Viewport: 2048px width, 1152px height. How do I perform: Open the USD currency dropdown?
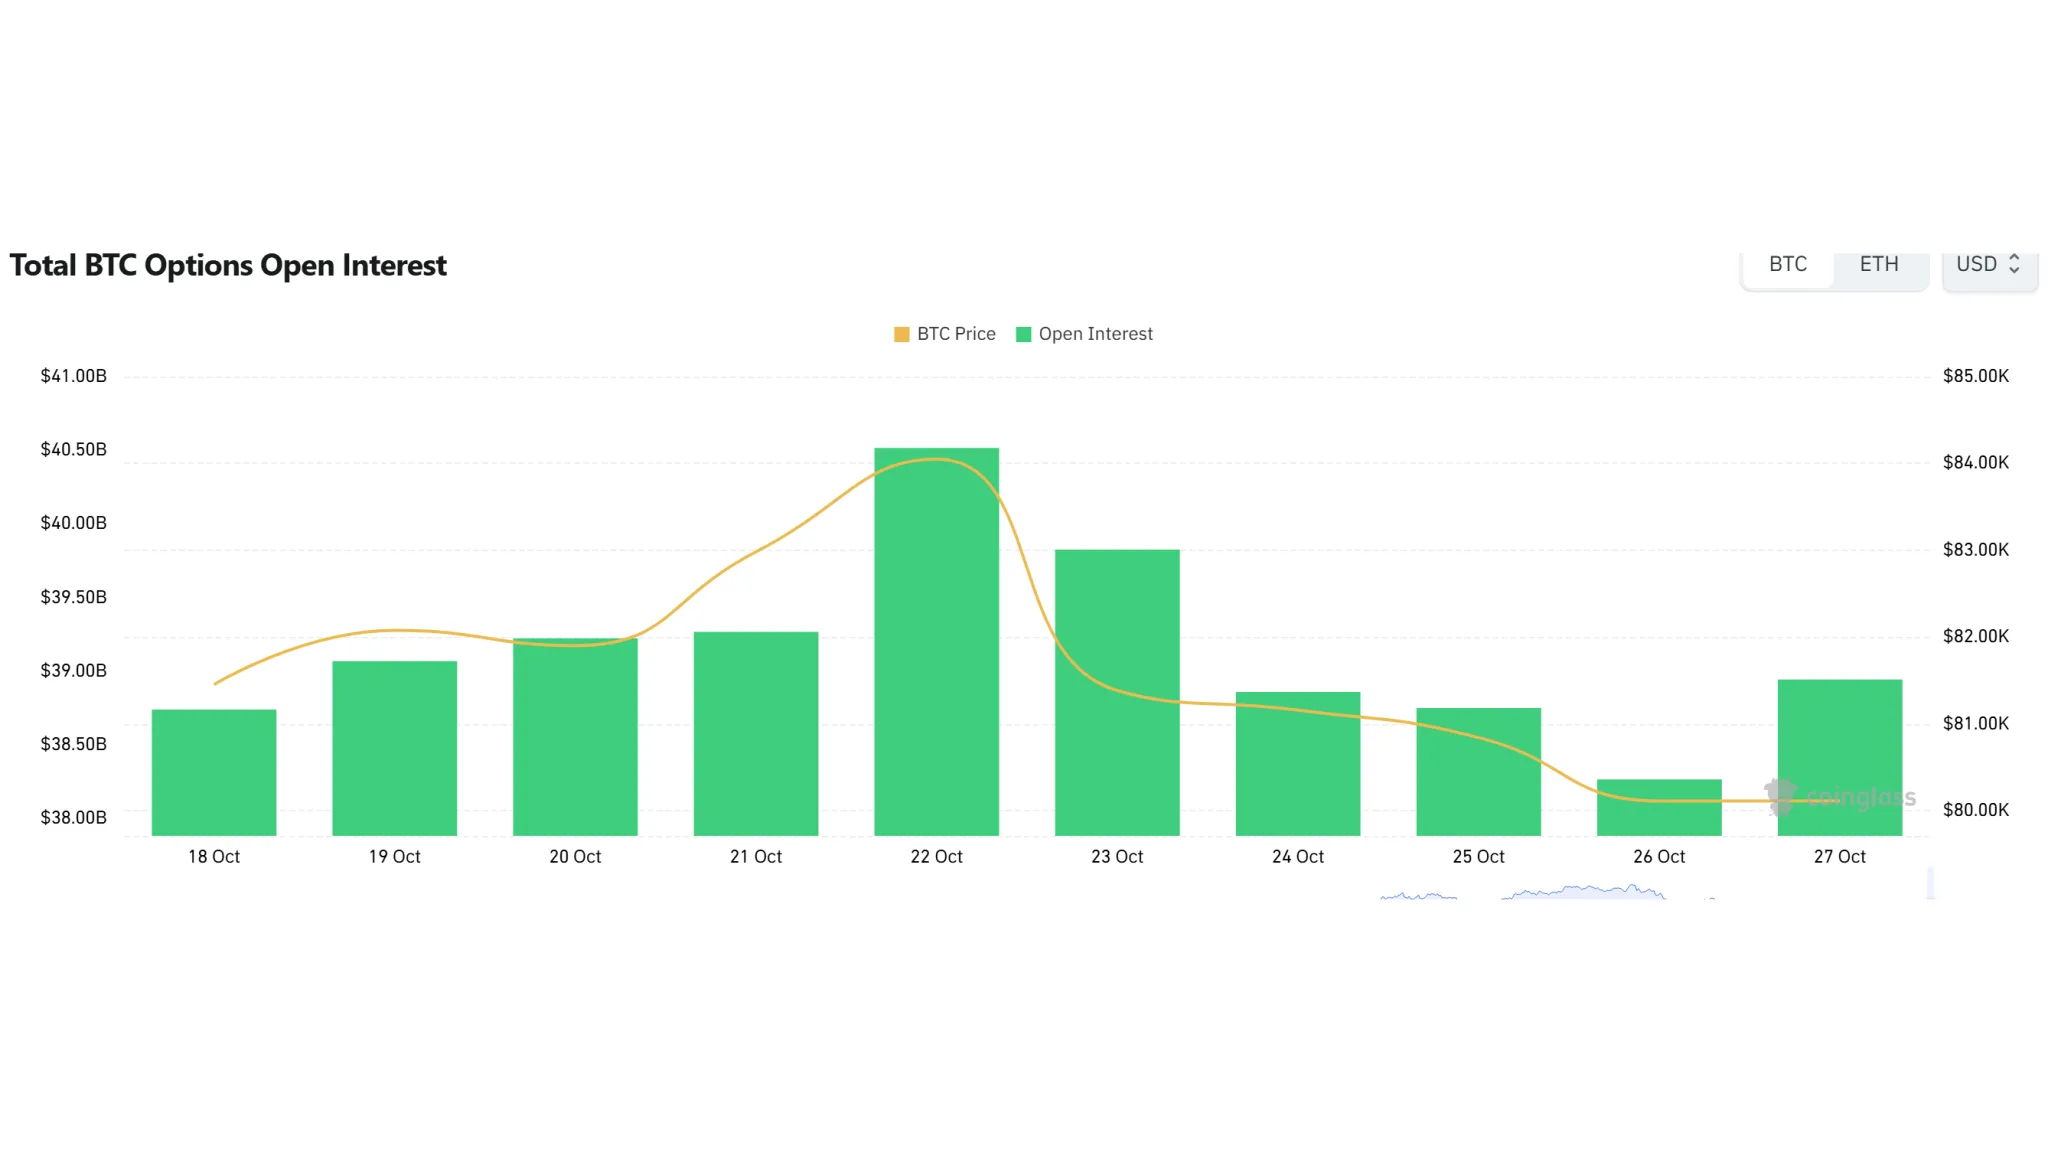pyautogui.click(x=1989, y=265)
